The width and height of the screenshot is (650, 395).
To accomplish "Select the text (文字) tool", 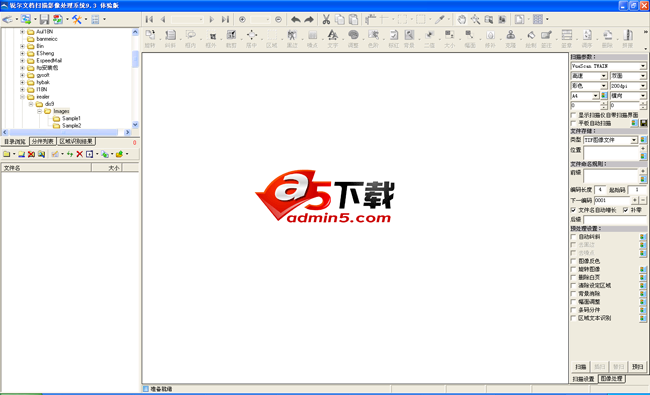I will click(332, 36).
